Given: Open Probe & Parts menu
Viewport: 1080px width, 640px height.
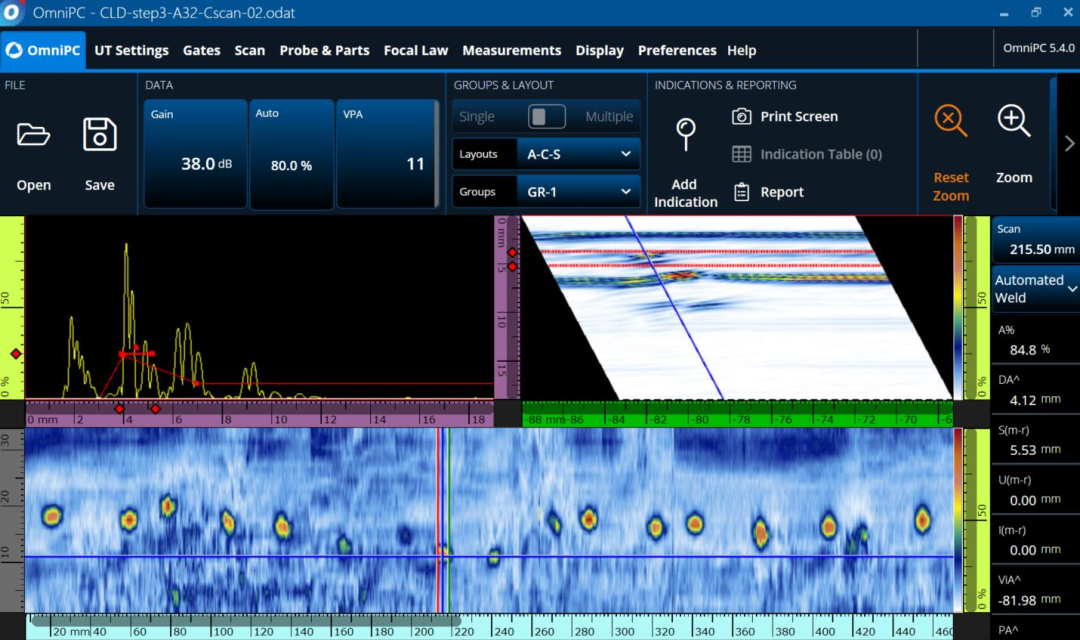Looking at the screenshot, I should tap(324, 50).
